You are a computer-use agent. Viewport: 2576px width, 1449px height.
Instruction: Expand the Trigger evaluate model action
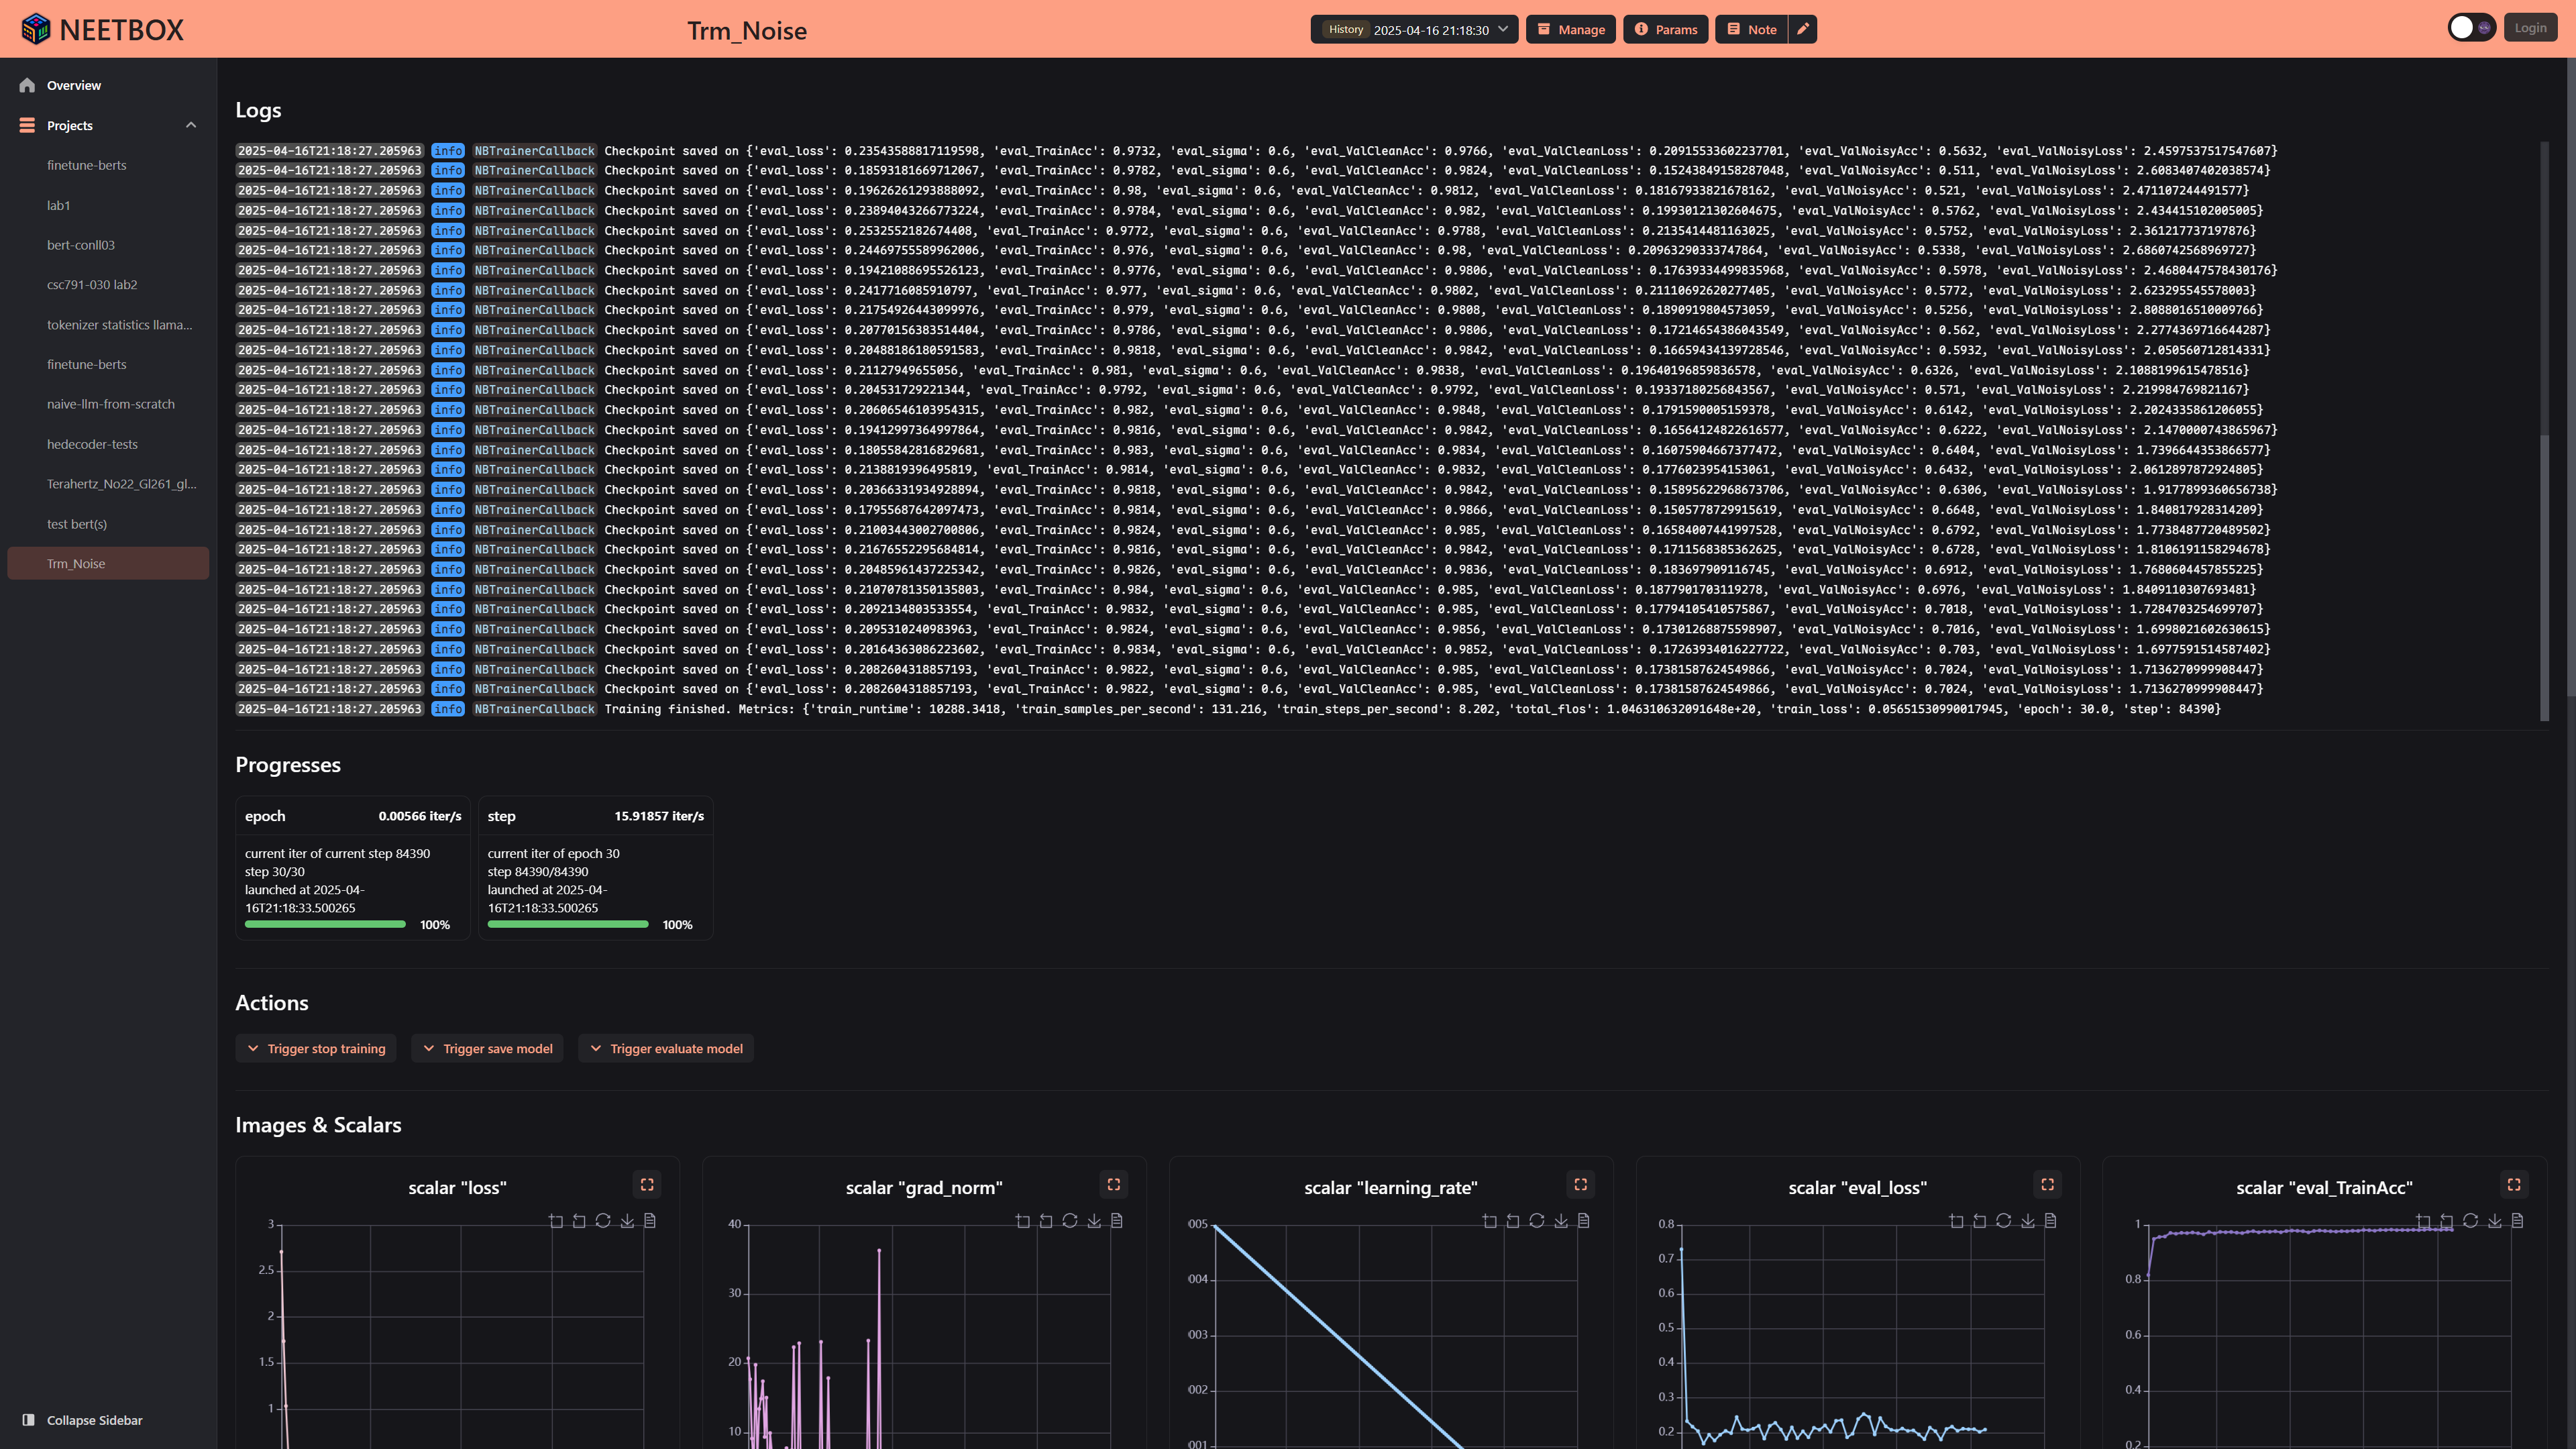[x=666, y=1048]
